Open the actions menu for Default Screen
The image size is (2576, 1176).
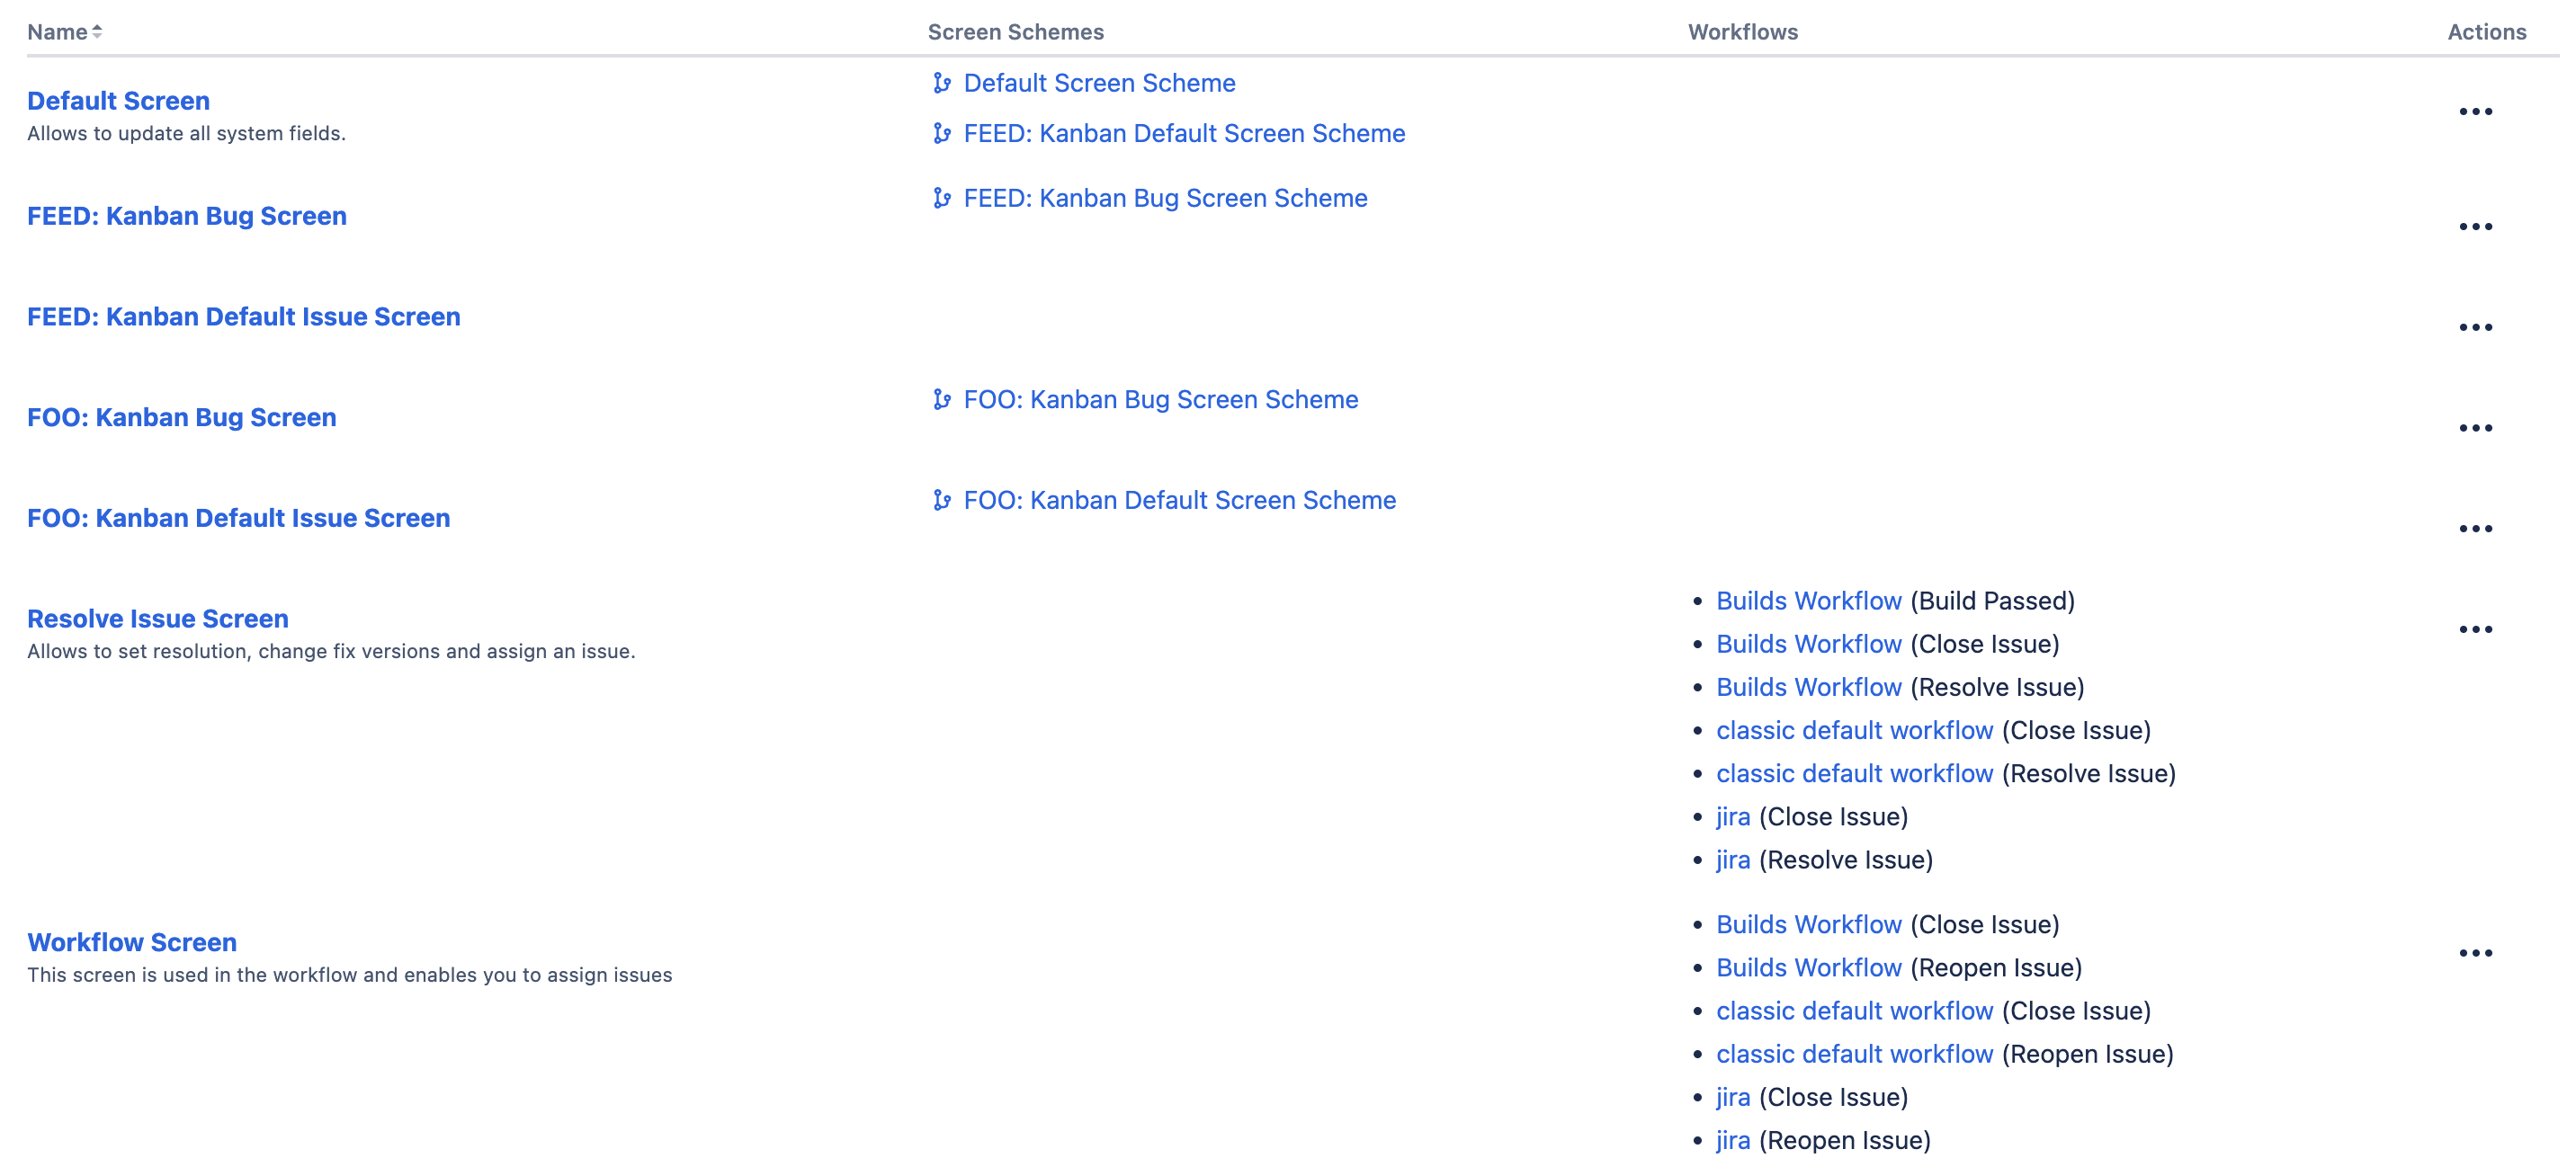tap(2476, 111)
